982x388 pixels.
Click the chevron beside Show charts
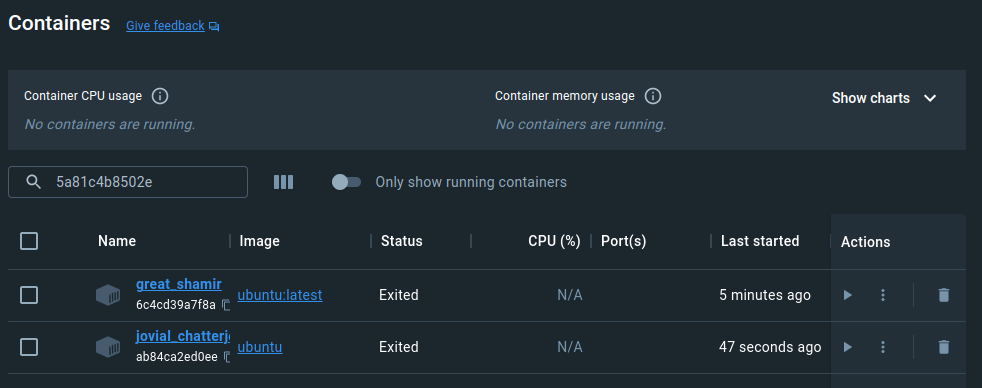tap(930, 98)
